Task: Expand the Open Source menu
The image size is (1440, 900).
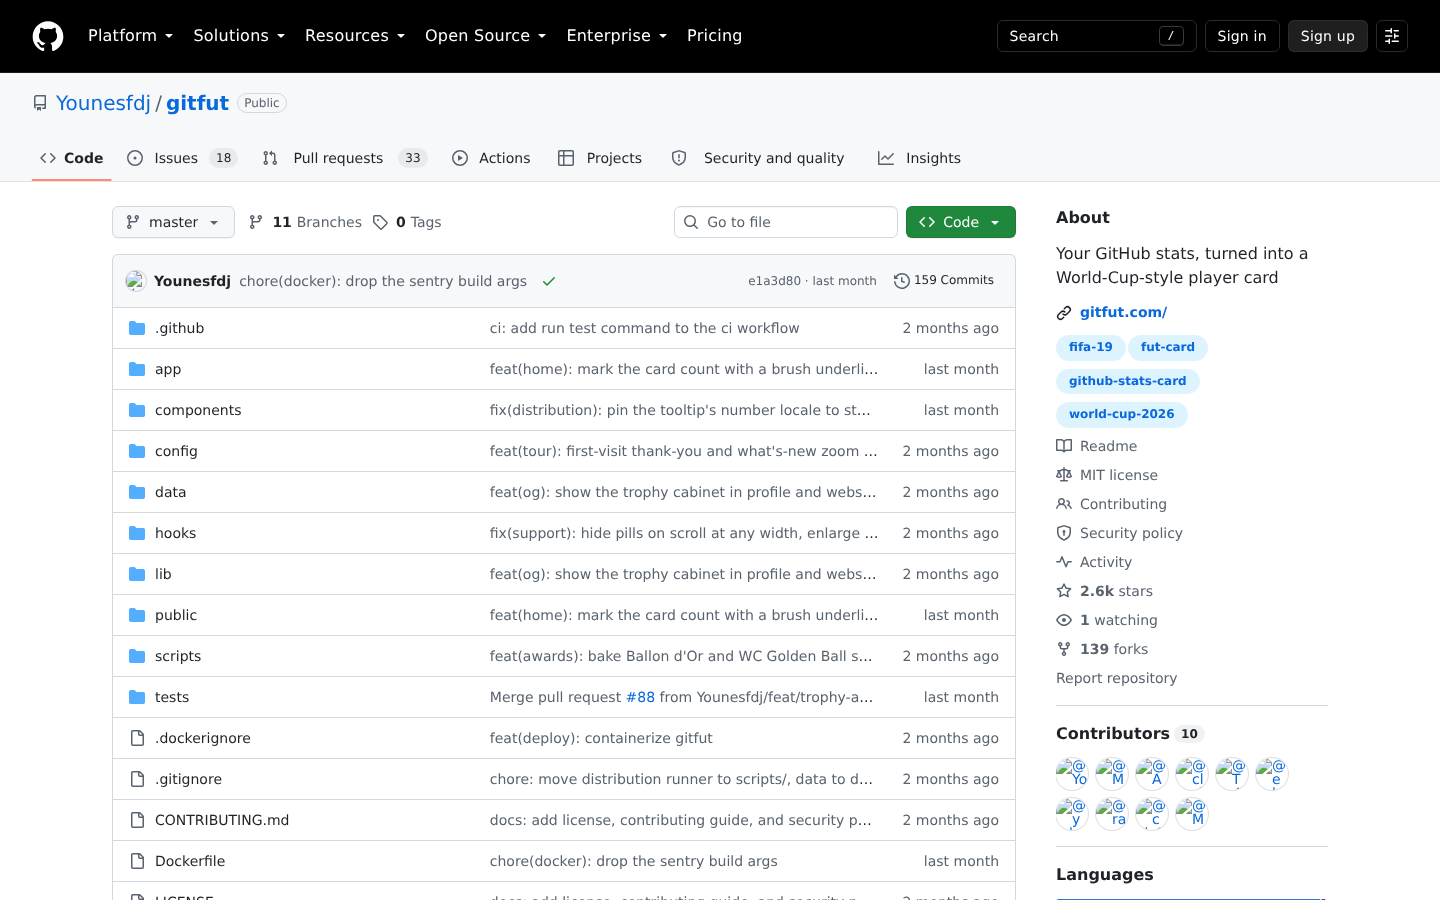Action: pyautogui.click(x=485, y=36)
